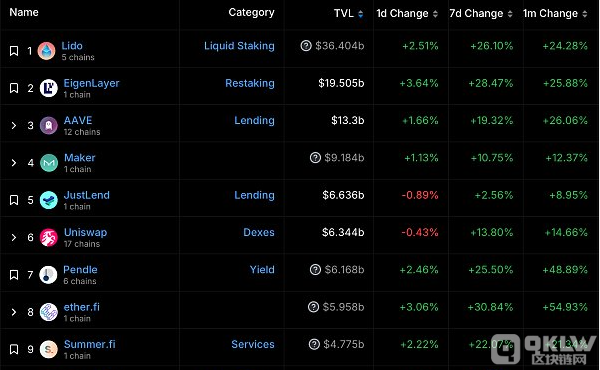
Task: Sort by 7d Change column header
Action: (x=481, y=13)
